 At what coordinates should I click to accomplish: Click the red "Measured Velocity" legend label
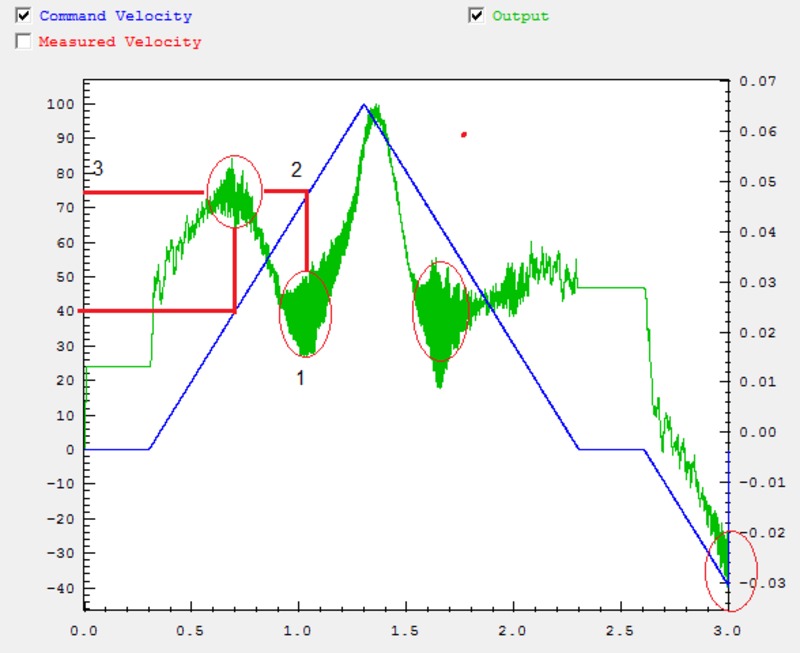119,42
